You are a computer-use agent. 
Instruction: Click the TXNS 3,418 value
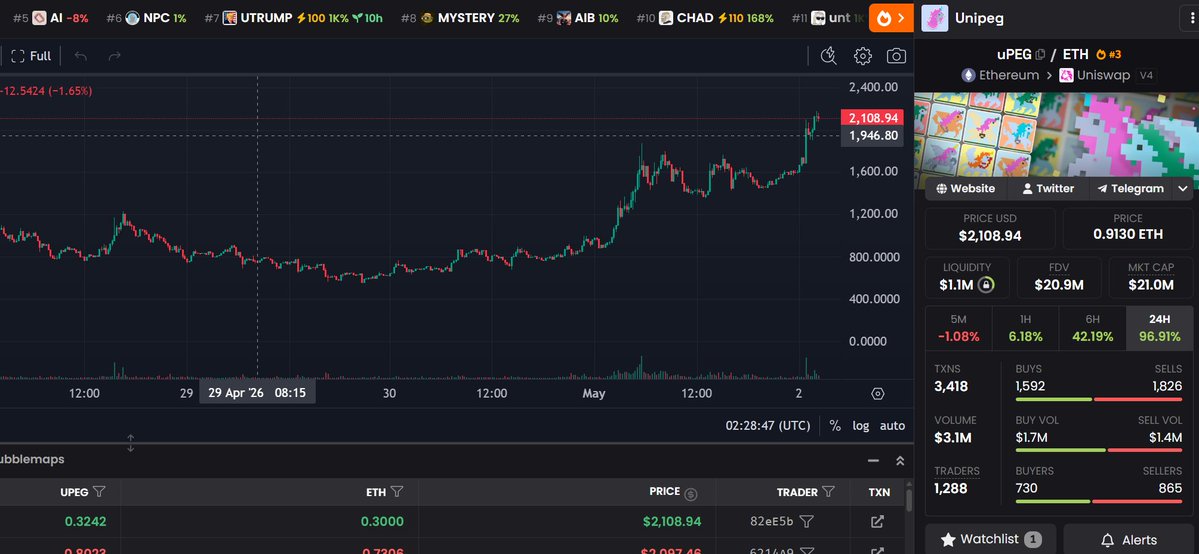tap(951, 386)
